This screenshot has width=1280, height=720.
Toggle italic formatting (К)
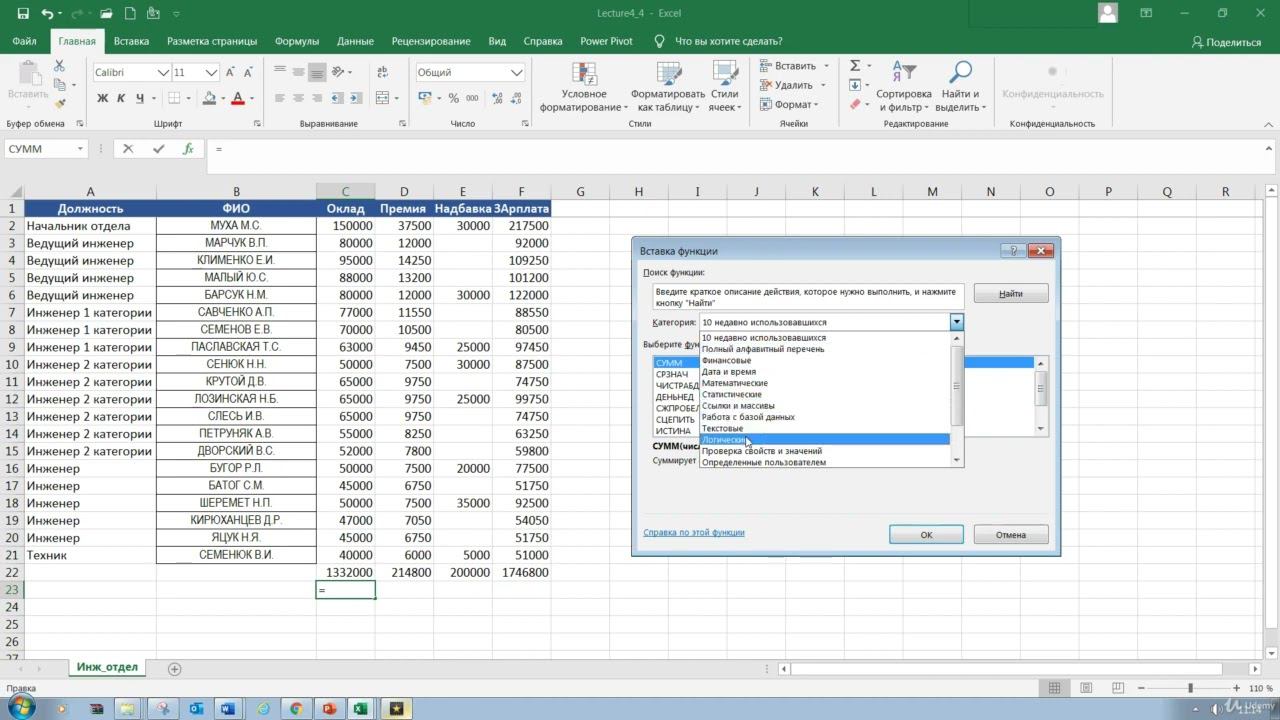tap(122, 98)
